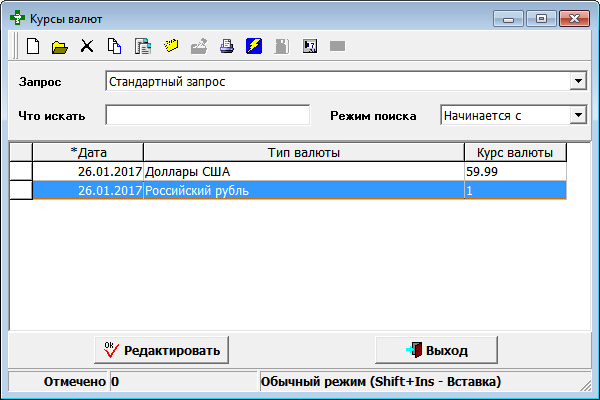Click the top-left grid corner cell

click(21, 152)
